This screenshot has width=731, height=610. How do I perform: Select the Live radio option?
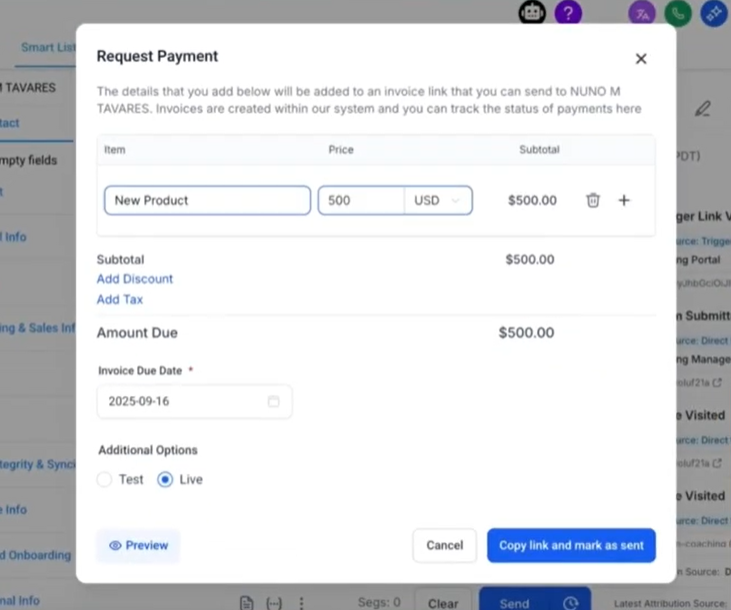165,479
